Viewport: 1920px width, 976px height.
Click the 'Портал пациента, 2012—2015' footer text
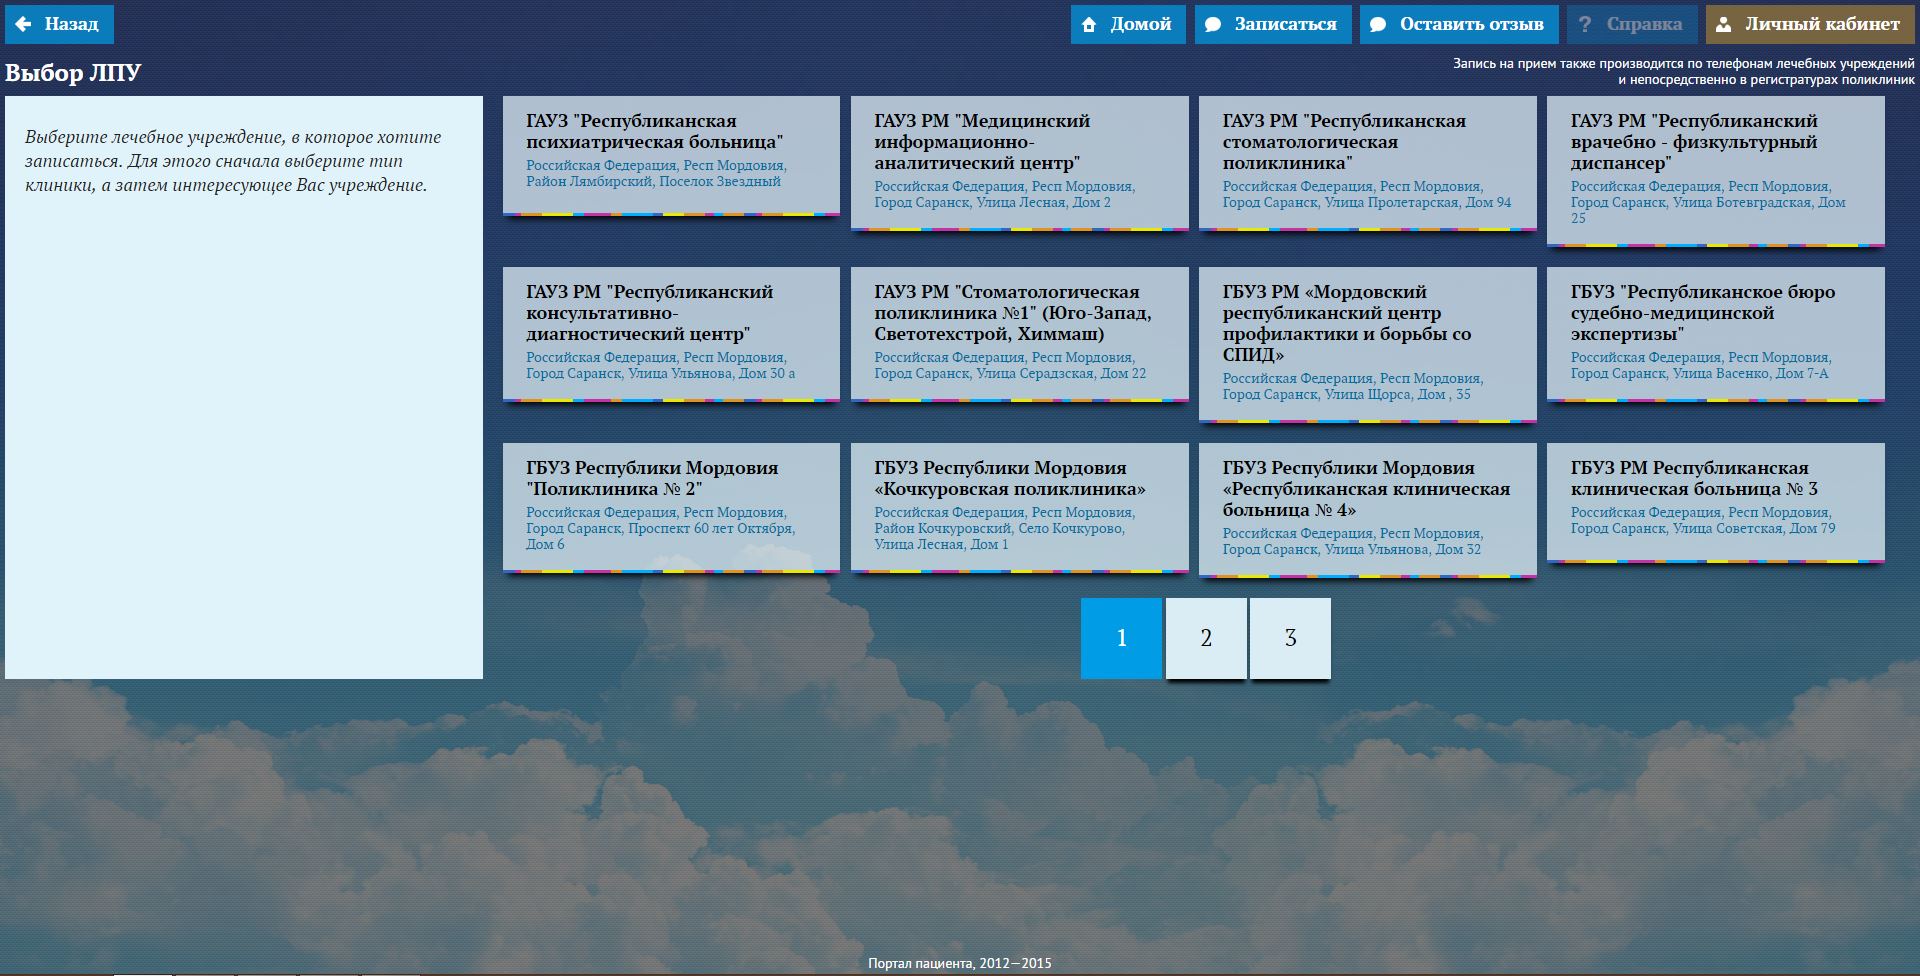tap(960, 964)
